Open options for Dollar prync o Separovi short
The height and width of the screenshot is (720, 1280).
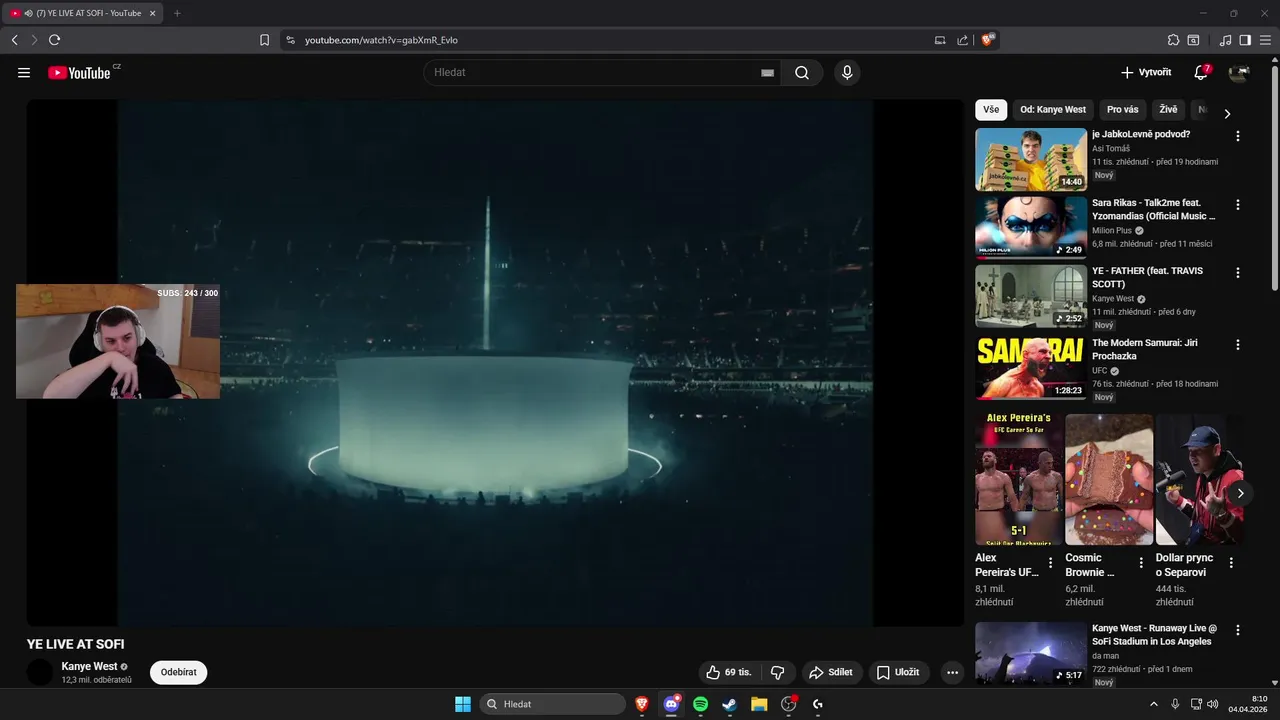(1231, 563)
